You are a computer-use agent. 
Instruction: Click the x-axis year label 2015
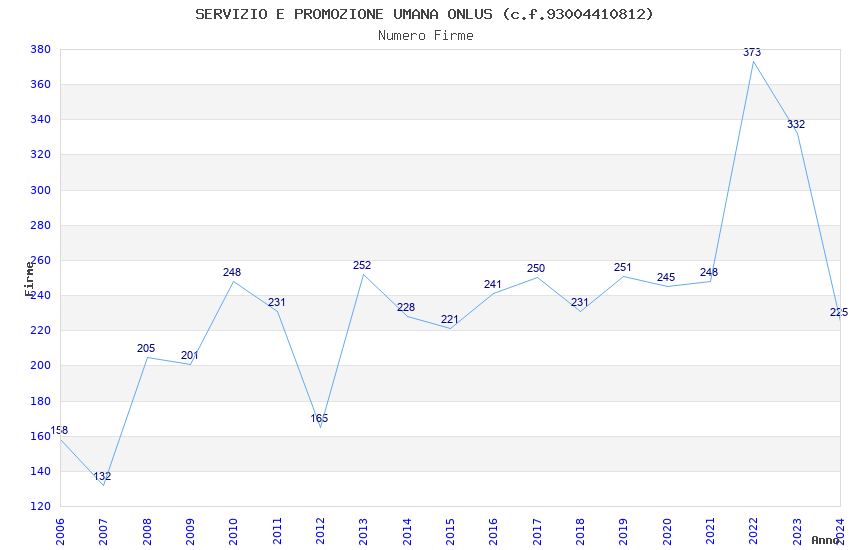click(x=450, y=532)
